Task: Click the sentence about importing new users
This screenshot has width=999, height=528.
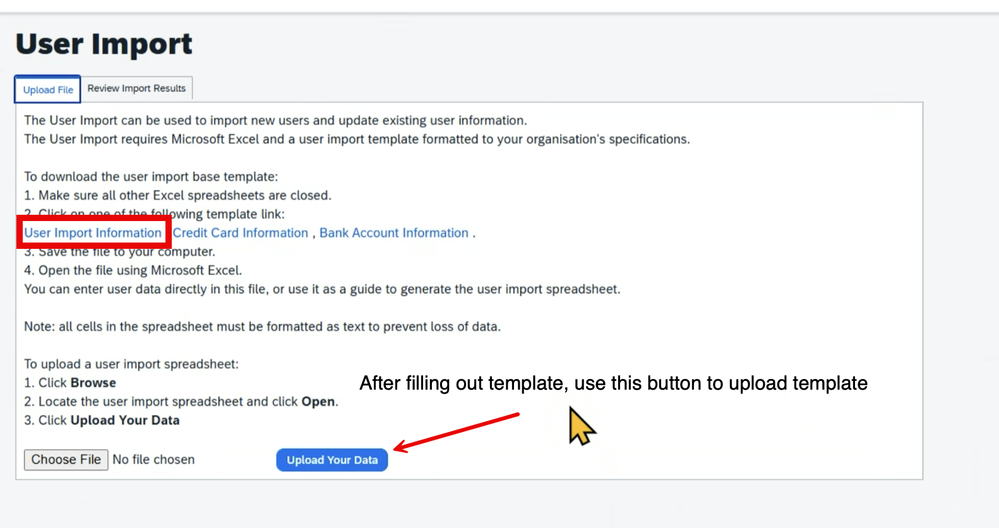Action: 276,121
